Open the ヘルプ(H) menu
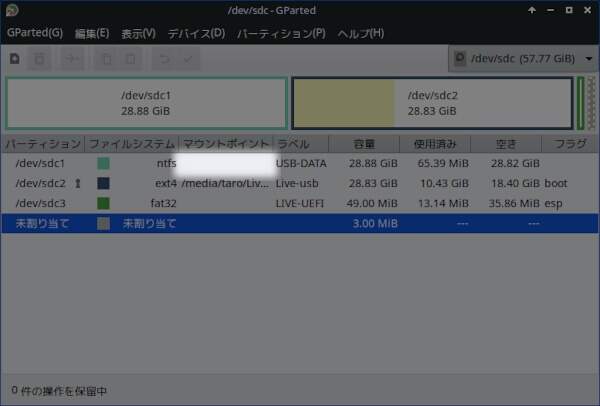Screen dimensions: 600x406 coord(361,33)
